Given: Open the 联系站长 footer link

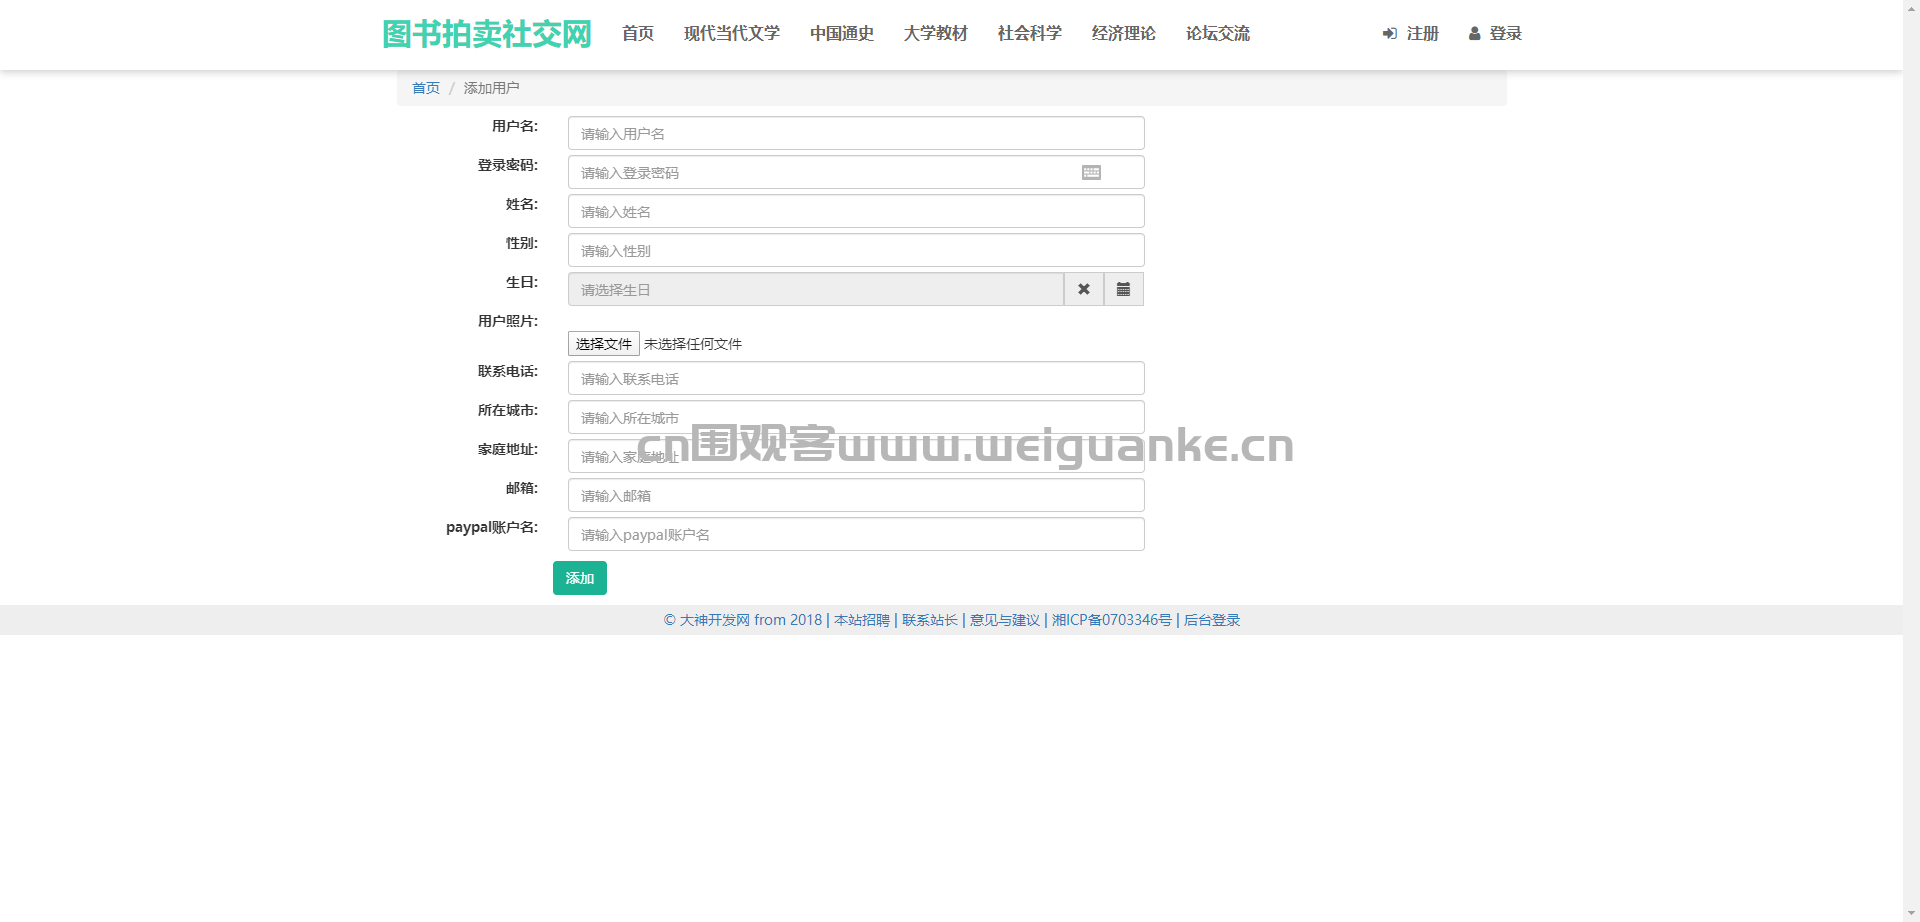Looking at the screenshot, I should pyautogui.click(x=930, y=620).
